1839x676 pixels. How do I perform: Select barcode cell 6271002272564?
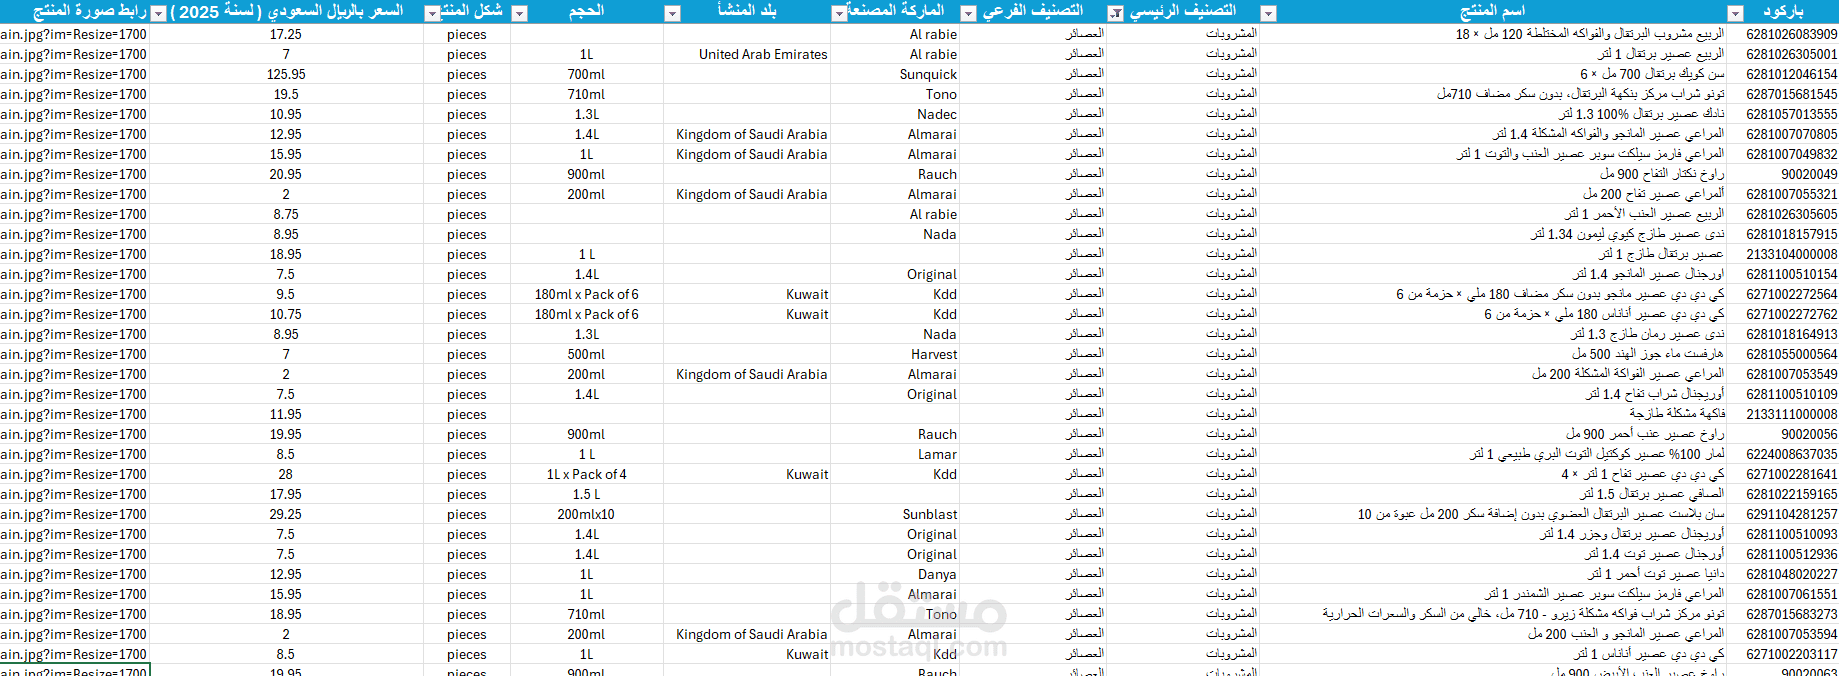point(1783,294)
